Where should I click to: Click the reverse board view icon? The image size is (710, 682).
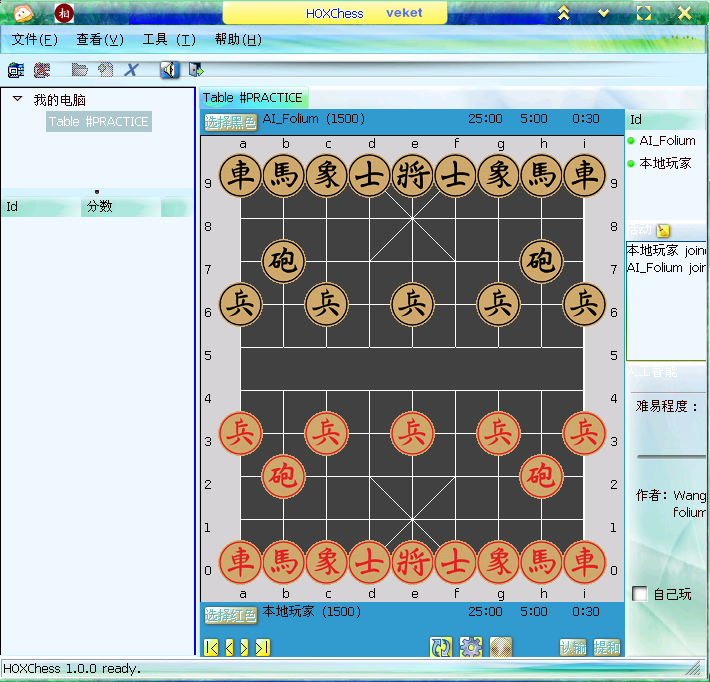pos(441,647)
